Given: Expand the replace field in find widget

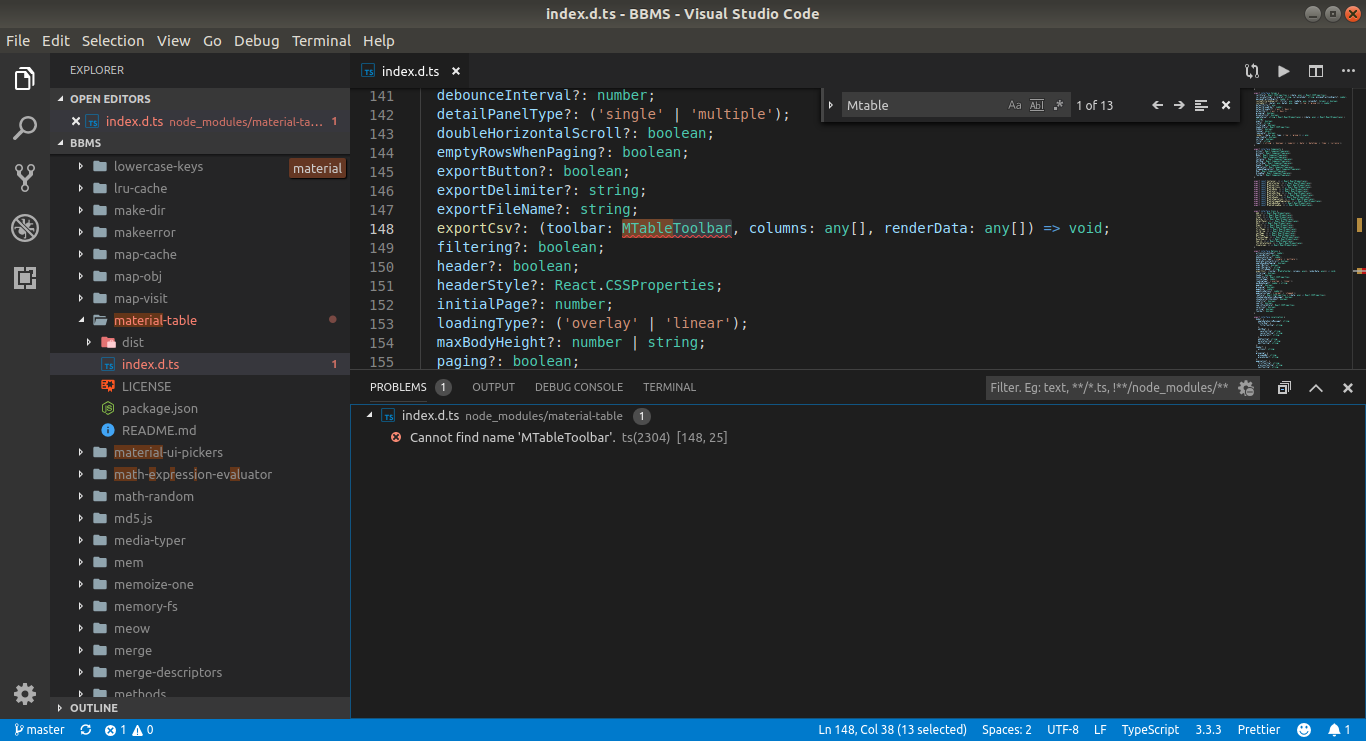Looking at the screenshot, I should 831,105.
